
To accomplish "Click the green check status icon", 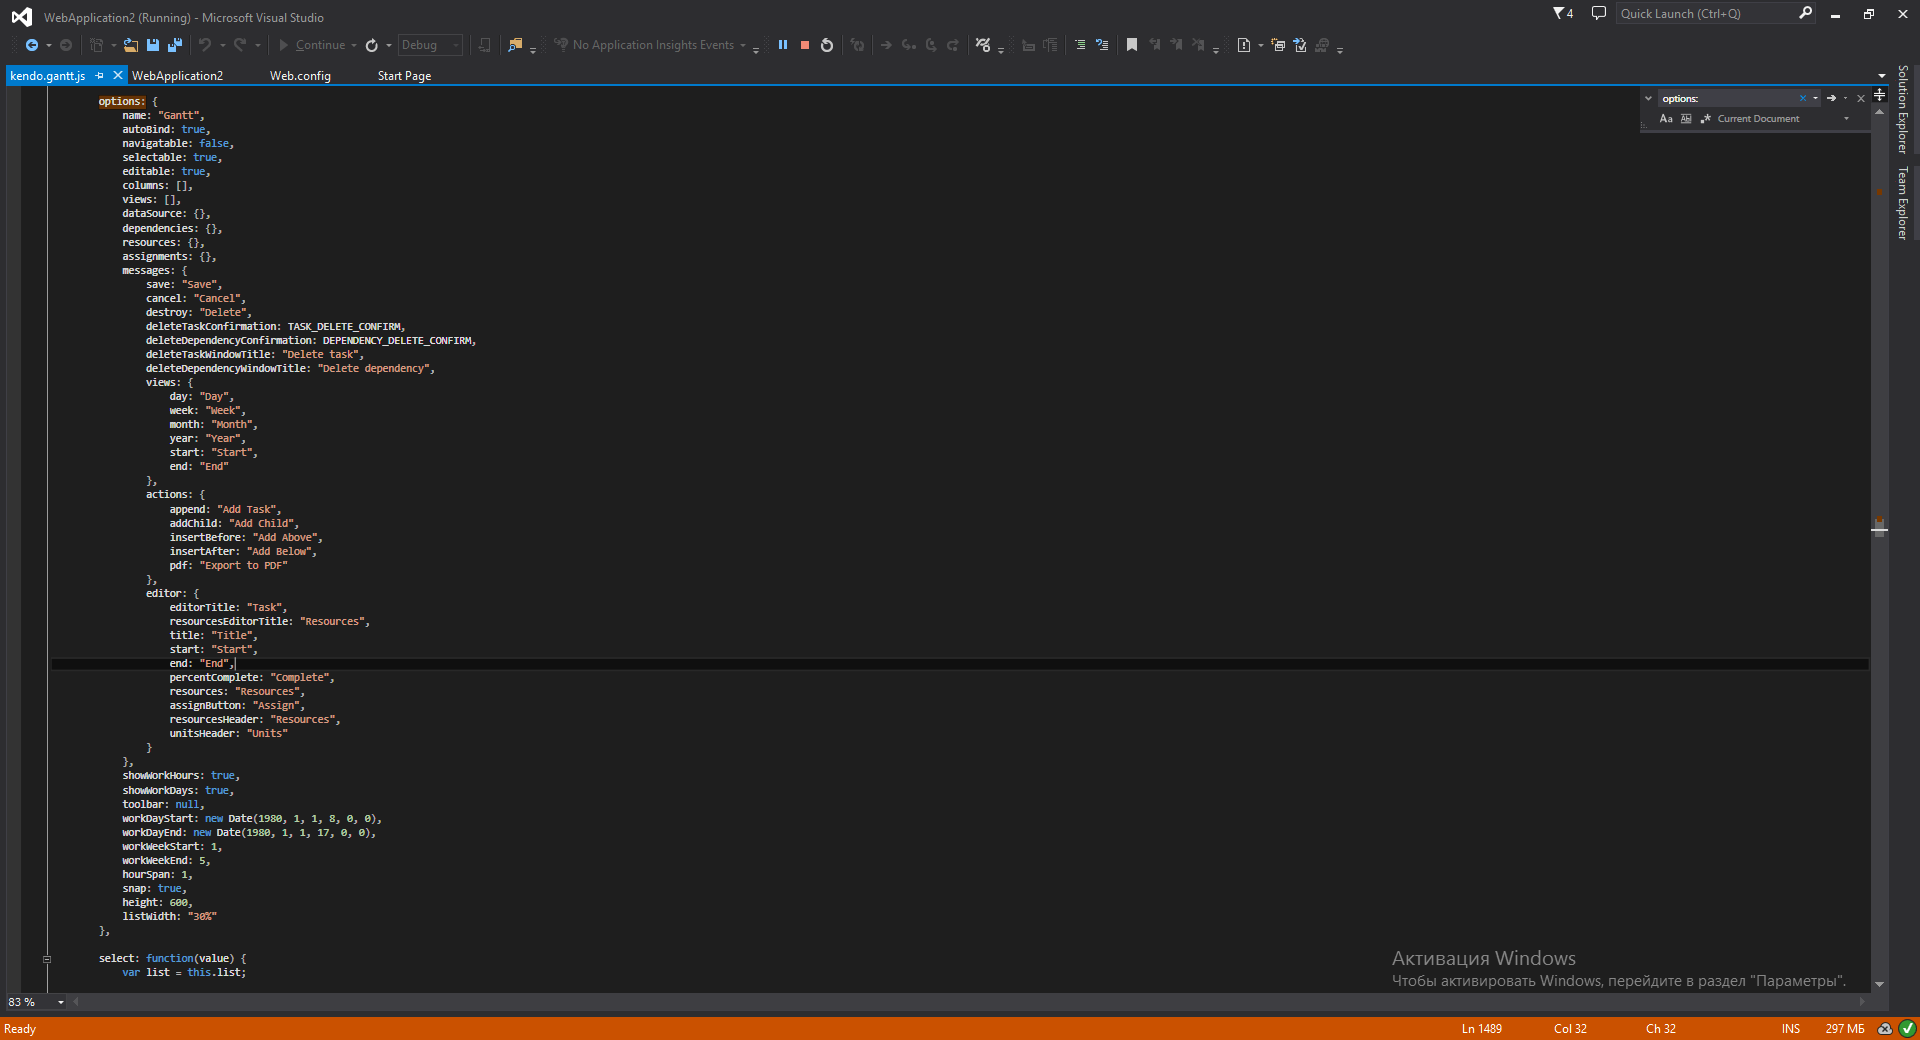I will (x=1908, y=1028).
